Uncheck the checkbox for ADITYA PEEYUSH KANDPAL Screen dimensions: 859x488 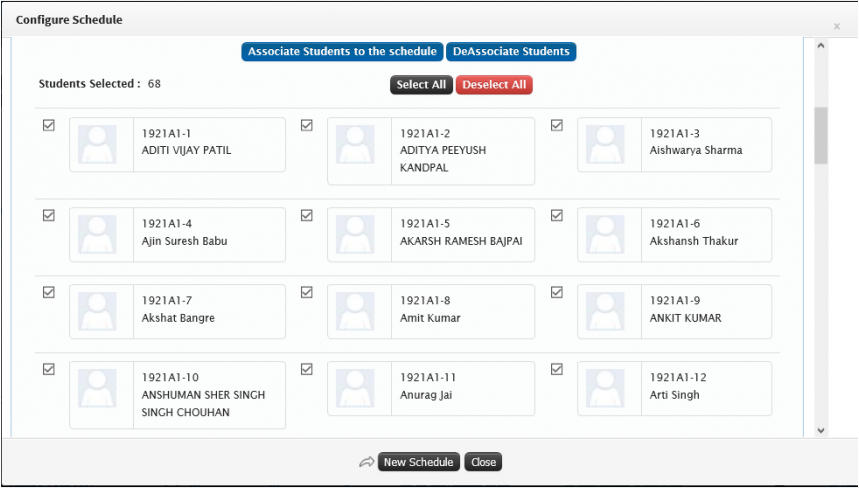[307, 125]
